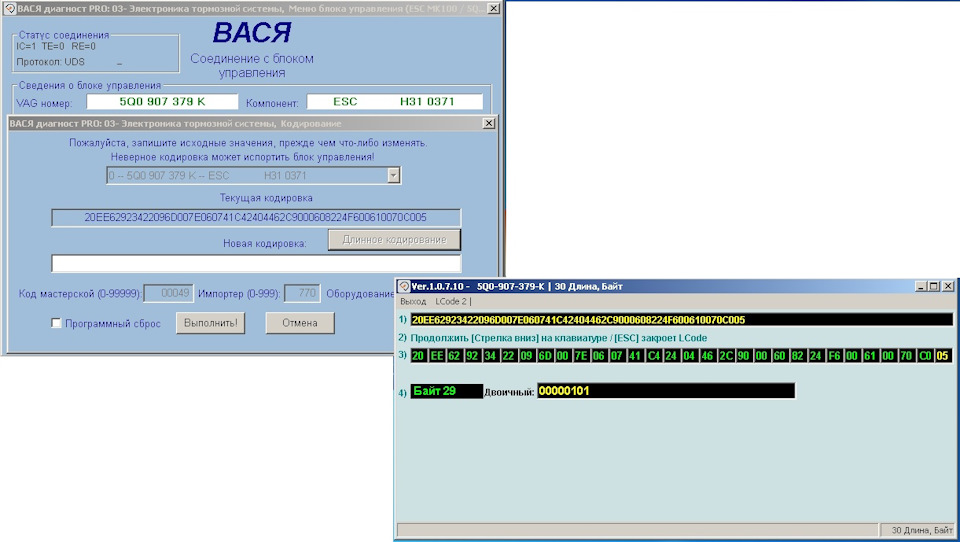This screenshot has height=542, width=960.
Task: Select byte cell 34 in the byte row
Action: point(491,356)
